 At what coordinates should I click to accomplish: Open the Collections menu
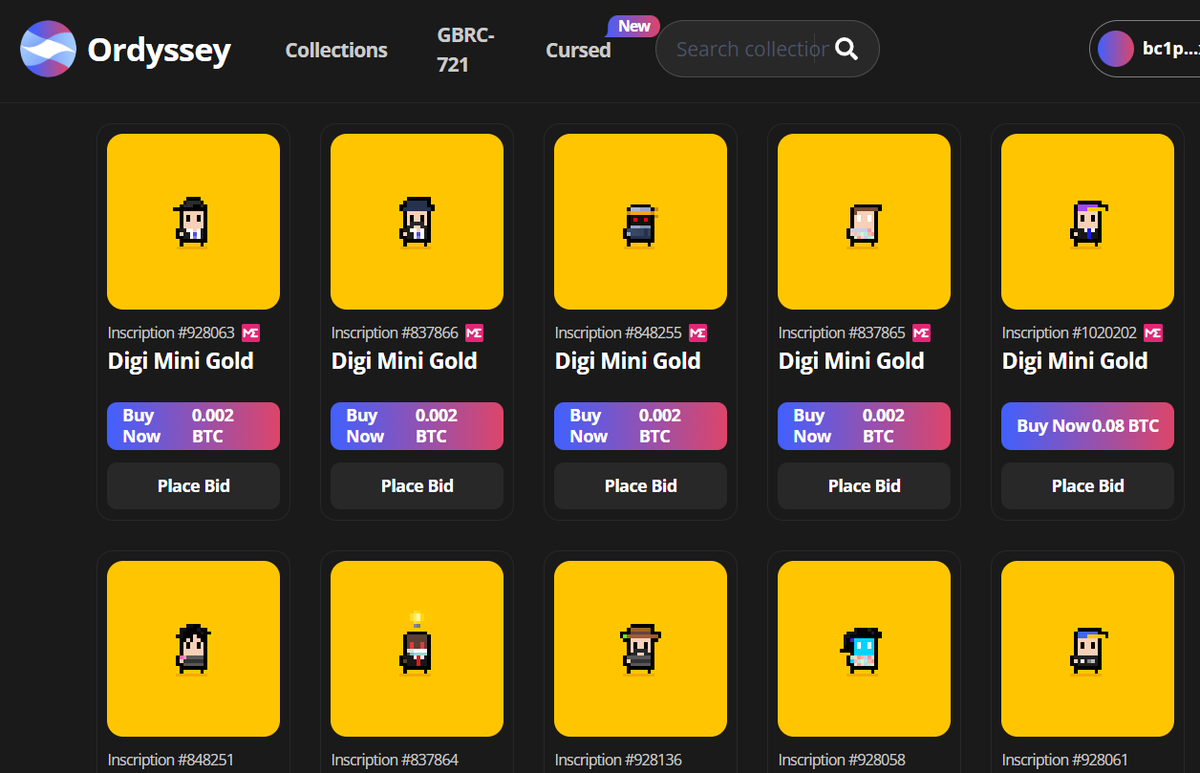click(x=336, y=50)
